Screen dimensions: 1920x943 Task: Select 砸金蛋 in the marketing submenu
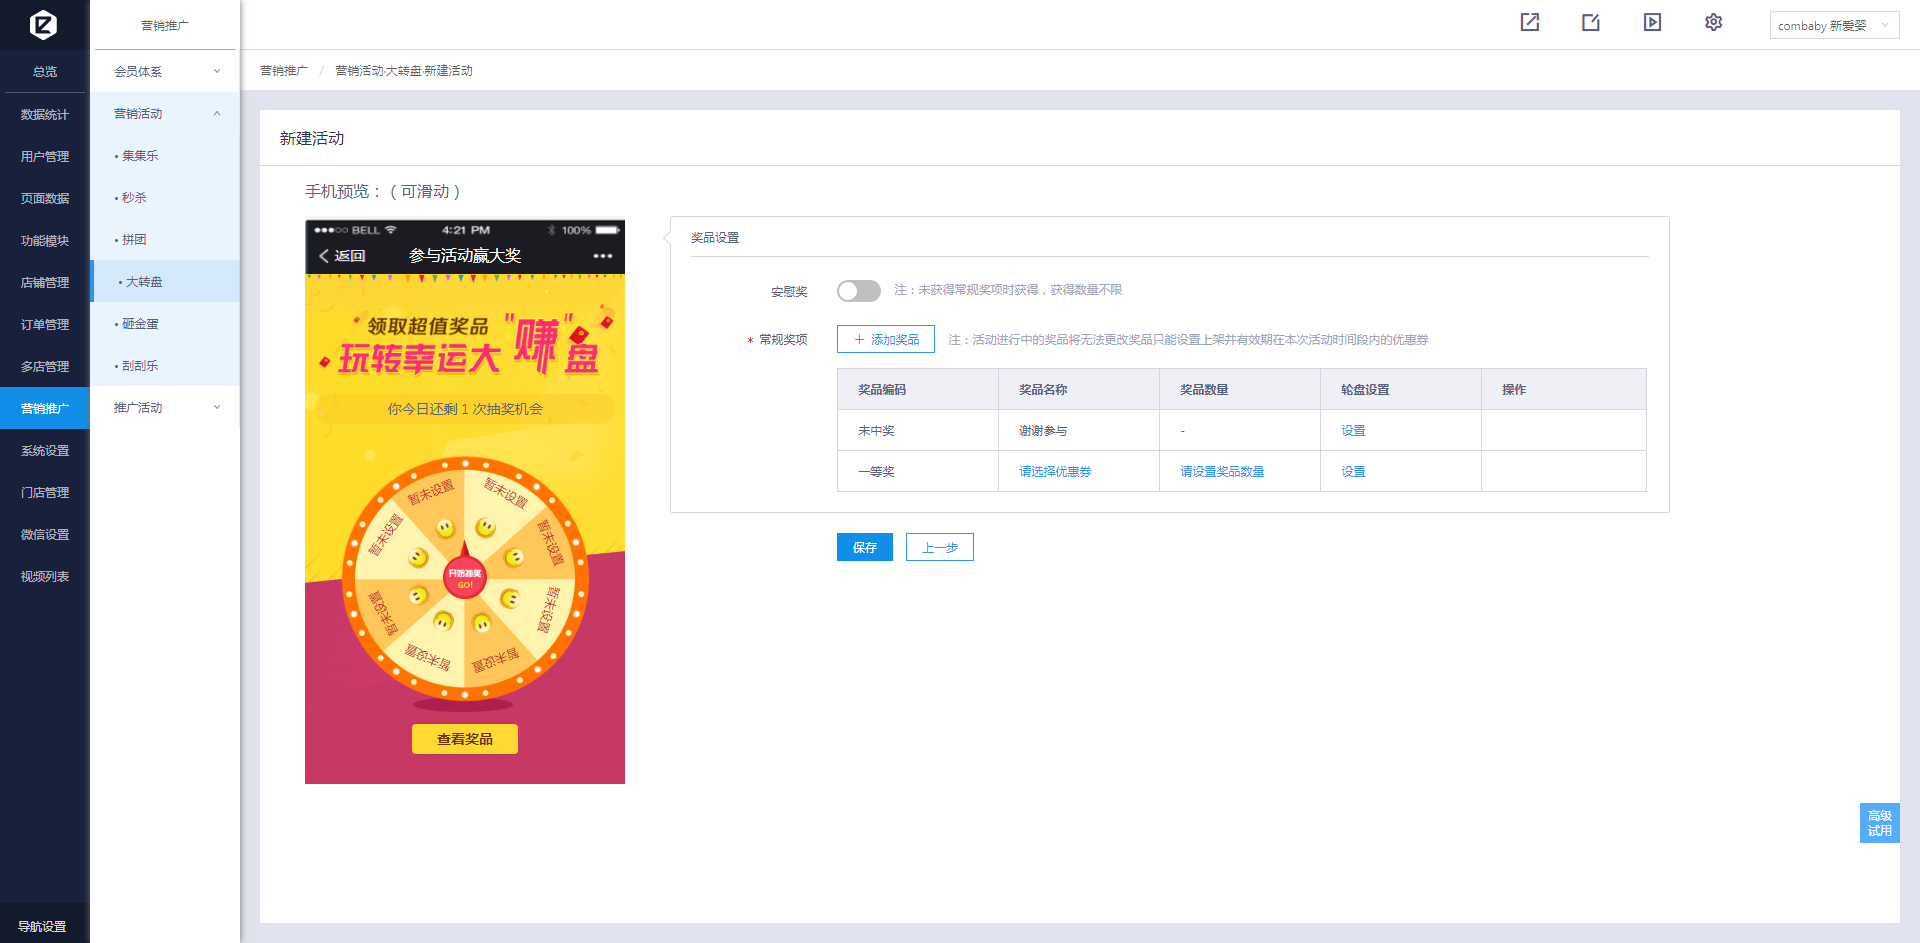(140, 324)
